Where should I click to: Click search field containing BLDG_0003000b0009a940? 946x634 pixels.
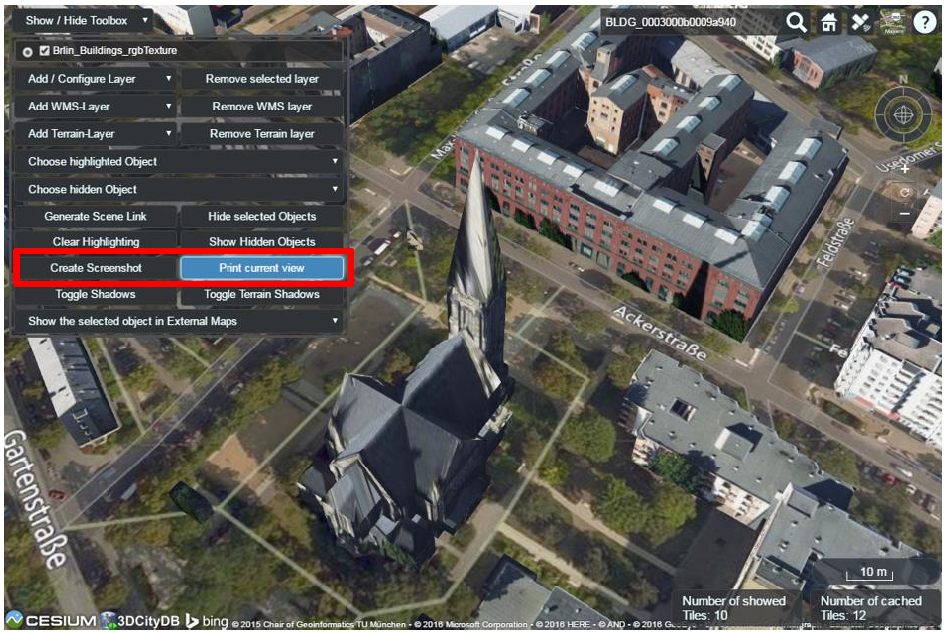pos(691,22)
